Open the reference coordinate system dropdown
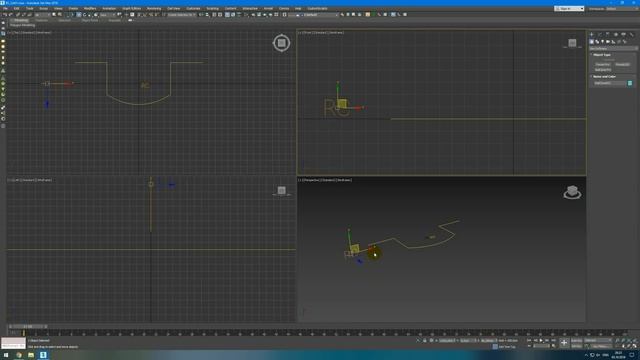This screenshot has width=640, height=360. [x=108, y=14]
